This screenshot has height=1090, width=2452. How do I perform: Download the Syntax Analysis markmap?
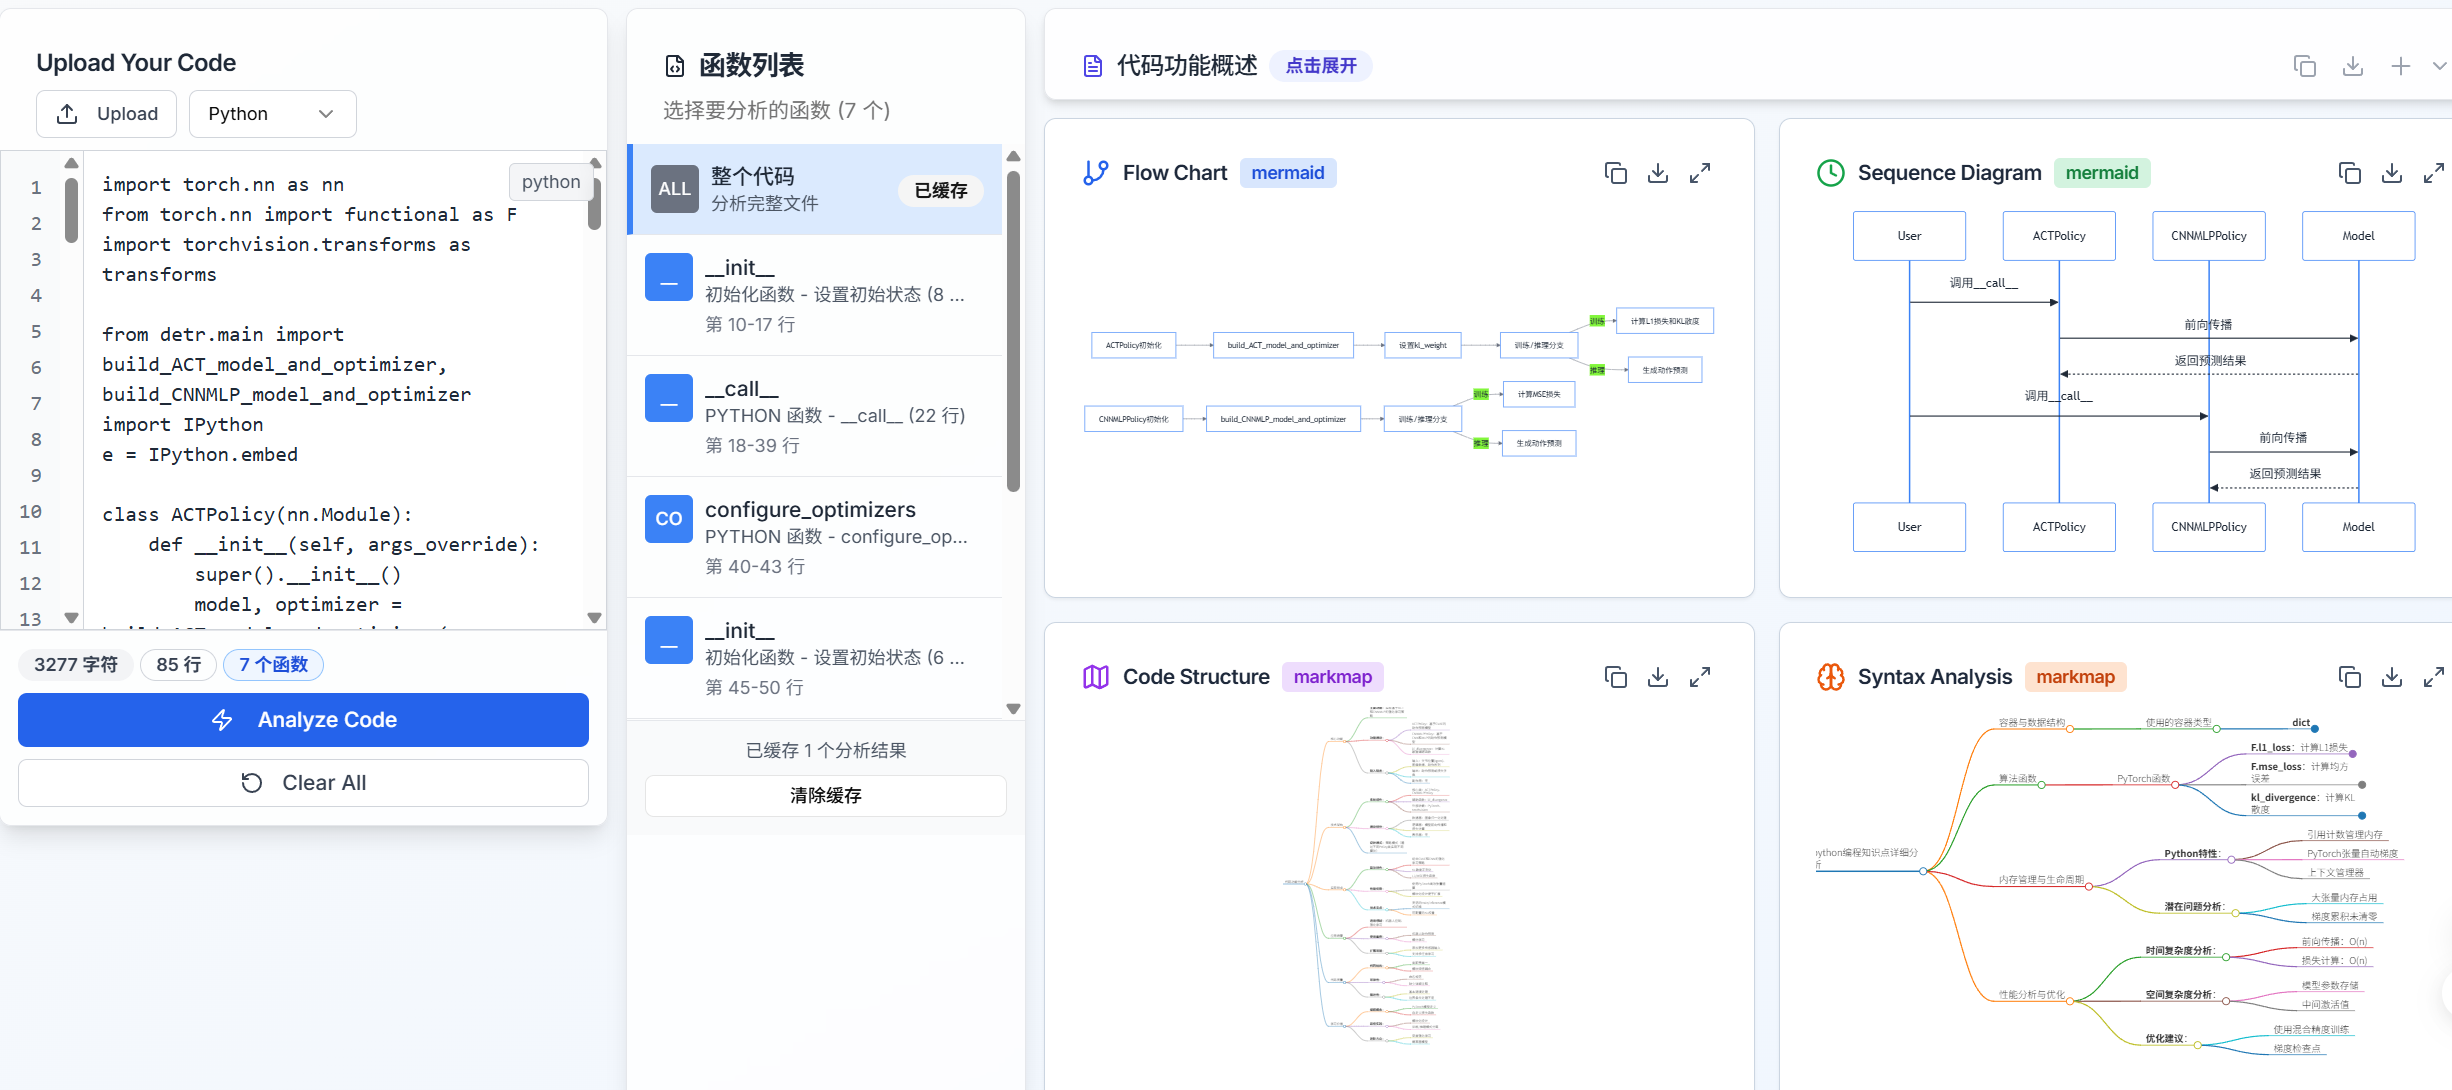2392,676
